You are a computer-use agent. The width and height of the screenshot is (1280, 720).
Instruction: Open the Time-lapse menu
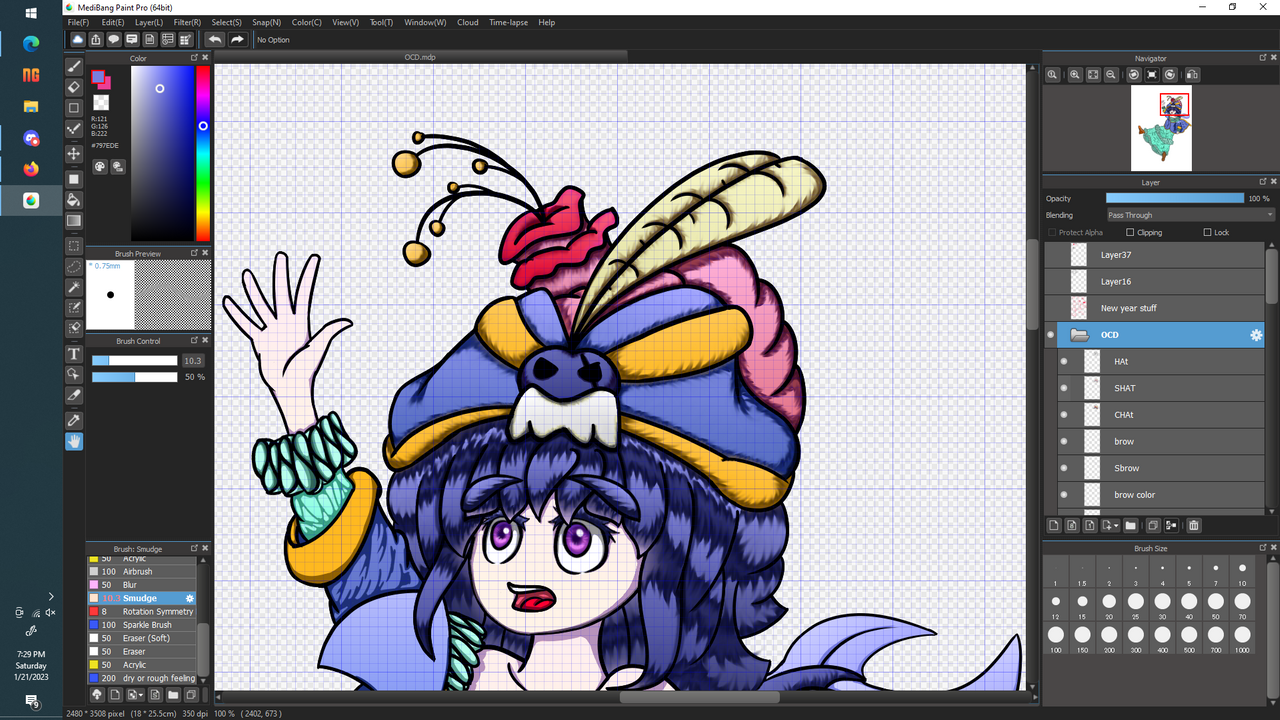[x=509, y=22]
